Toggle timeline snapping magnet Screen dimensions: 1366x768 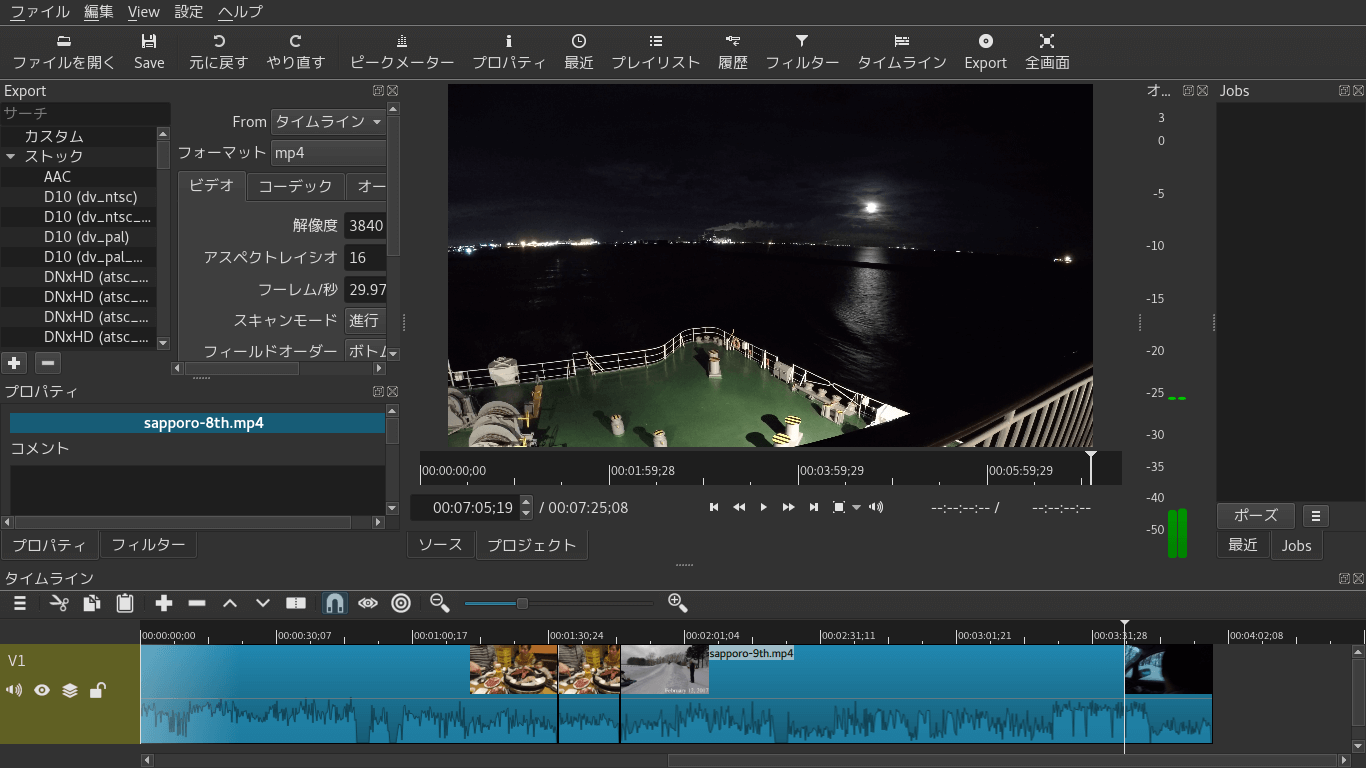point(335,603)
